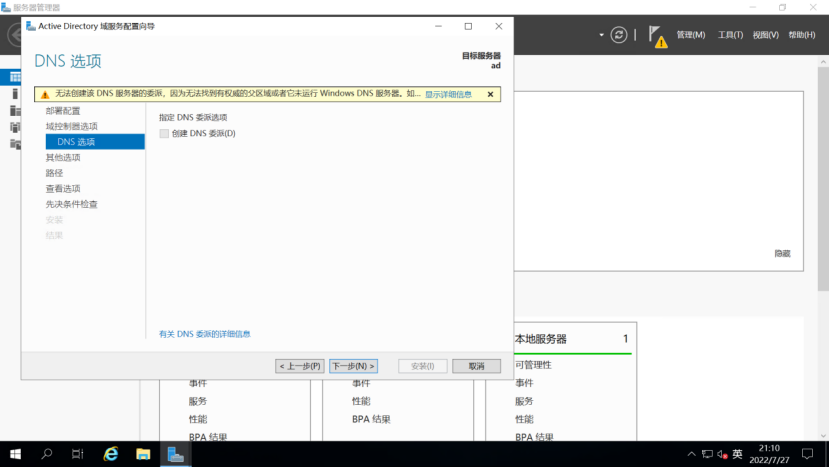Open 工具(T) menu in Server Manager
Image resolution: width=830 pixels, height=467 pixels.
coord(730,35)
